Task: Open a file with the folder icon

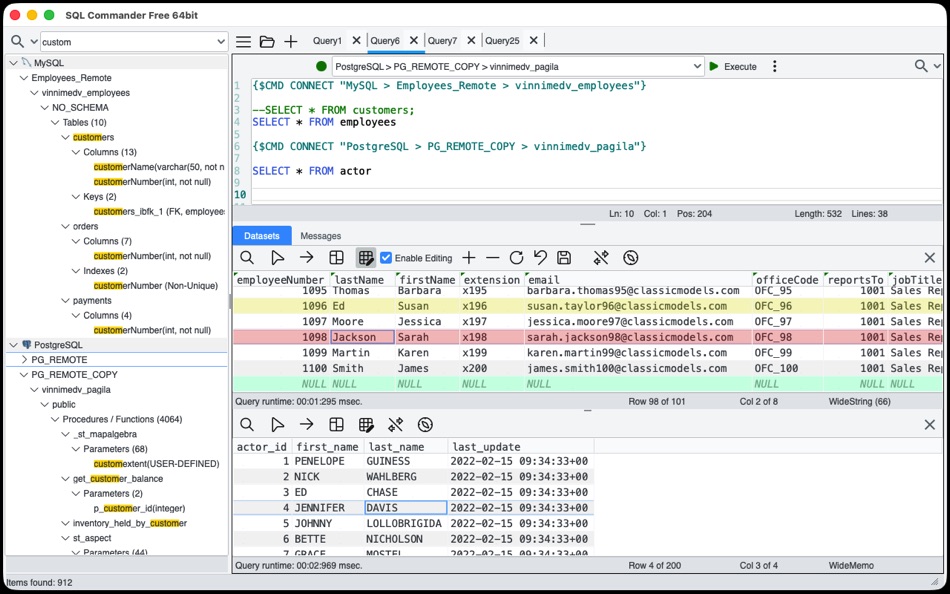Action: click(267, 41)
